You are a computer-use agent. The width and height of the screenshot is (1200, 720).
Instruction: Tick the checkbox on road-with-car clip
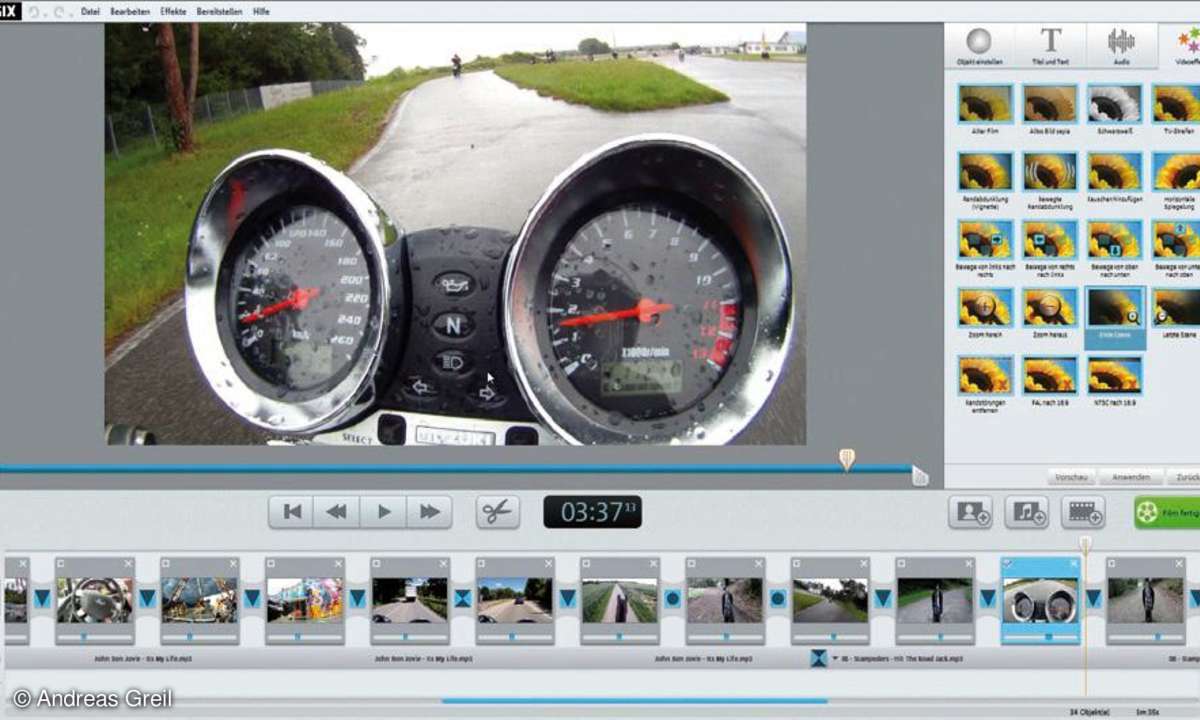coord(481,564)
